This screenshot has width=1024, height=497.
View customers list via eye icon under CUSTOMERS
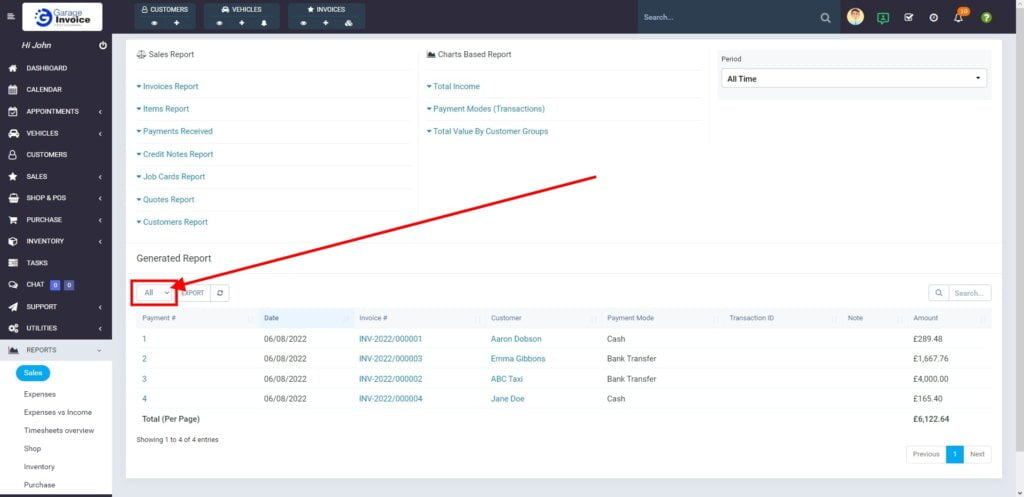pos(155,23)
